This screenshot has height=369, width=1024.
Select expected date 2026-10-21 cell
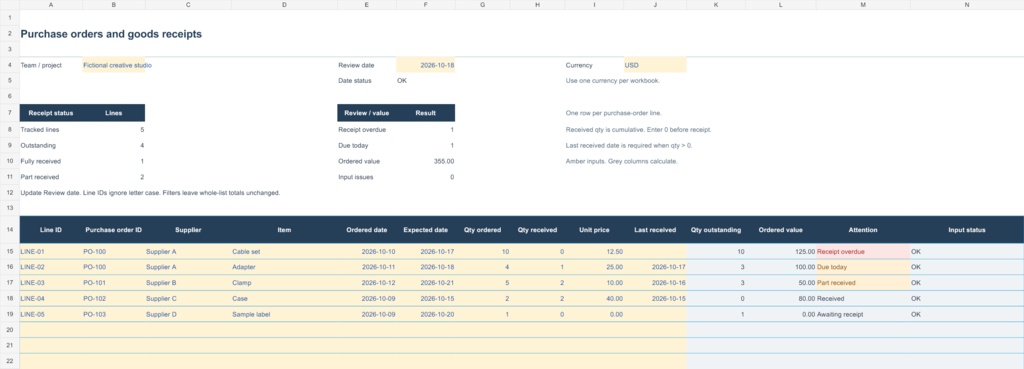pyautogui.click(x=426, y=283)
